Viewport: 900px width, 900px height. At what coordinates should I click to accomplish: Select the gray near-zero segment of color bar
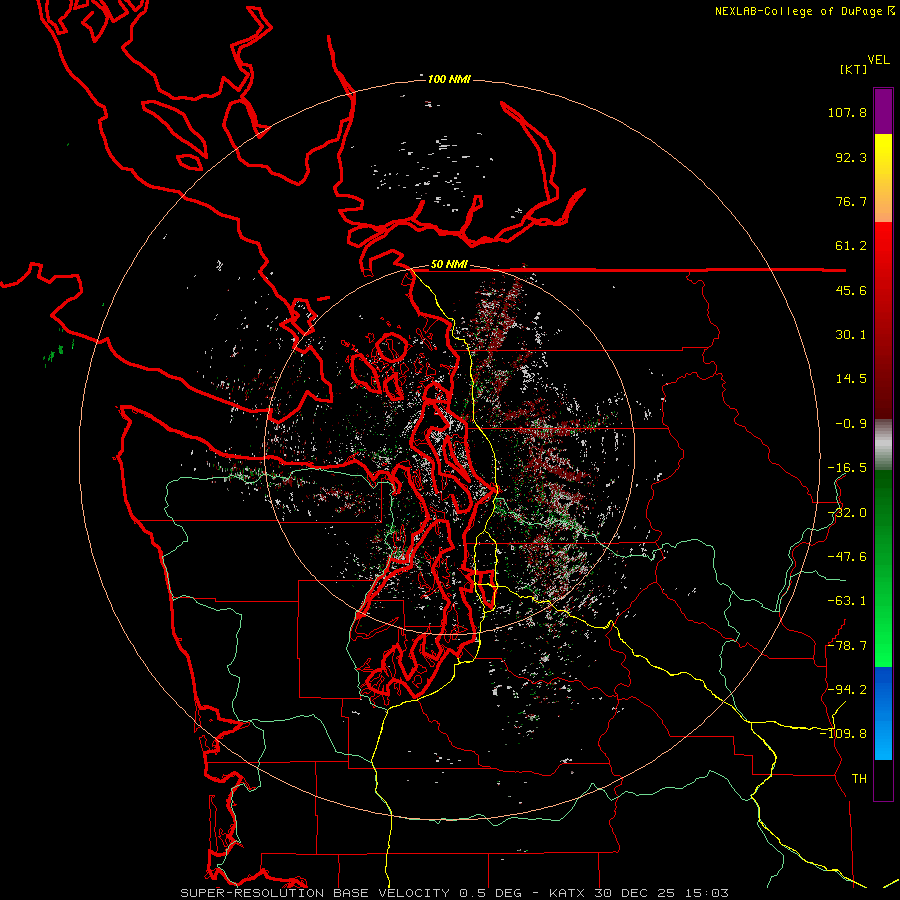883,445
